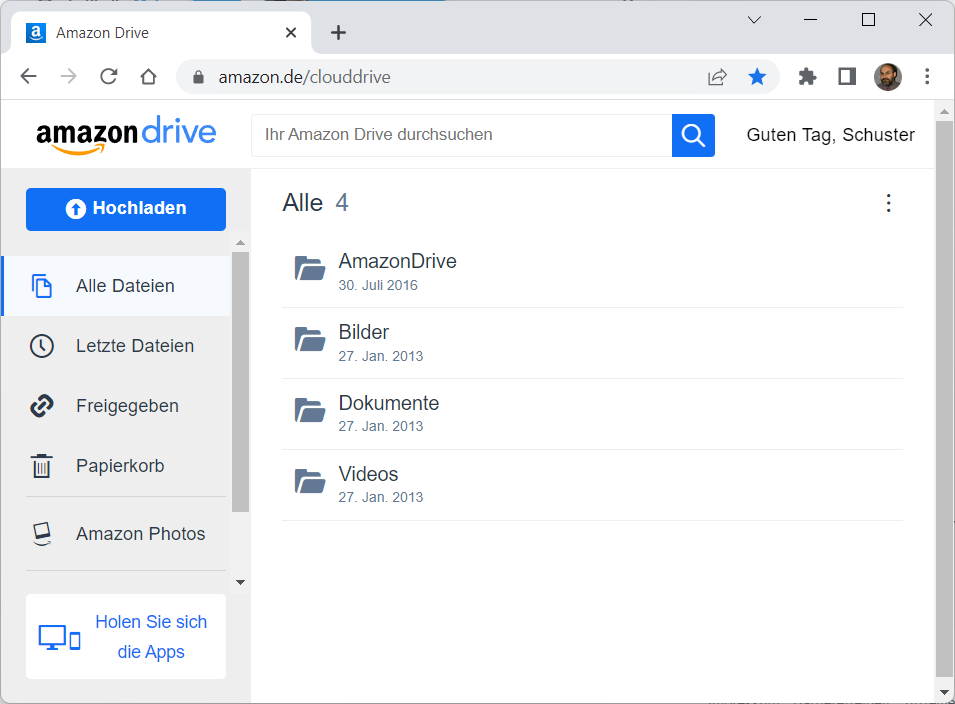Click the Bilder folder icon
The height and width of the screenshot is (704, 955).
[310, 339]
